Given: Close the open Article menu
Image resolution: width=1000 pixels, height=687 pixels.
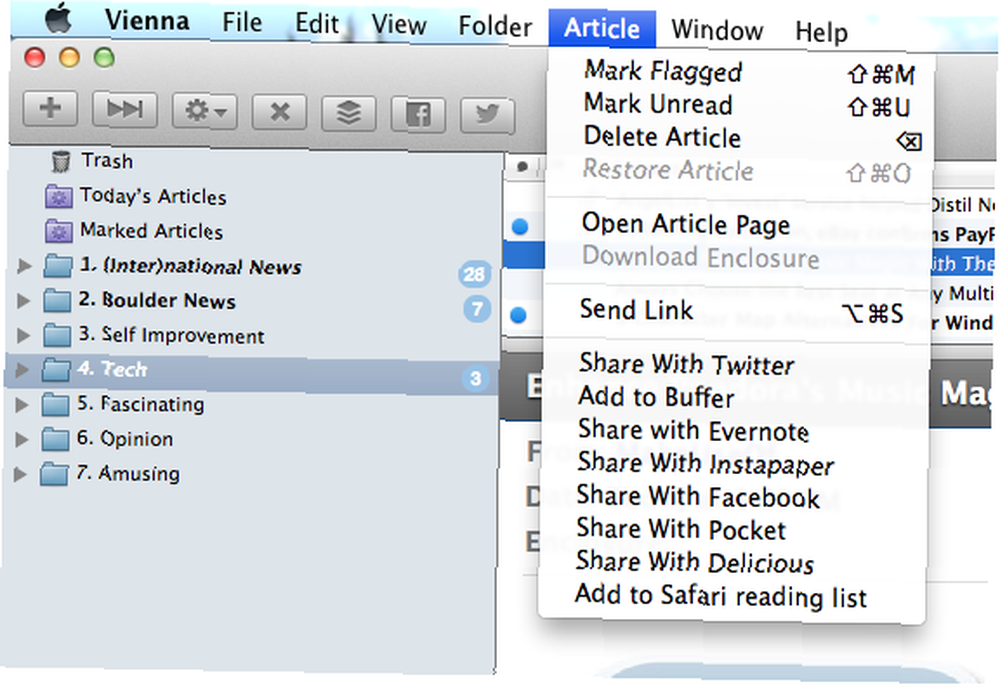Looking at the screenshot, I should (602, 29).
